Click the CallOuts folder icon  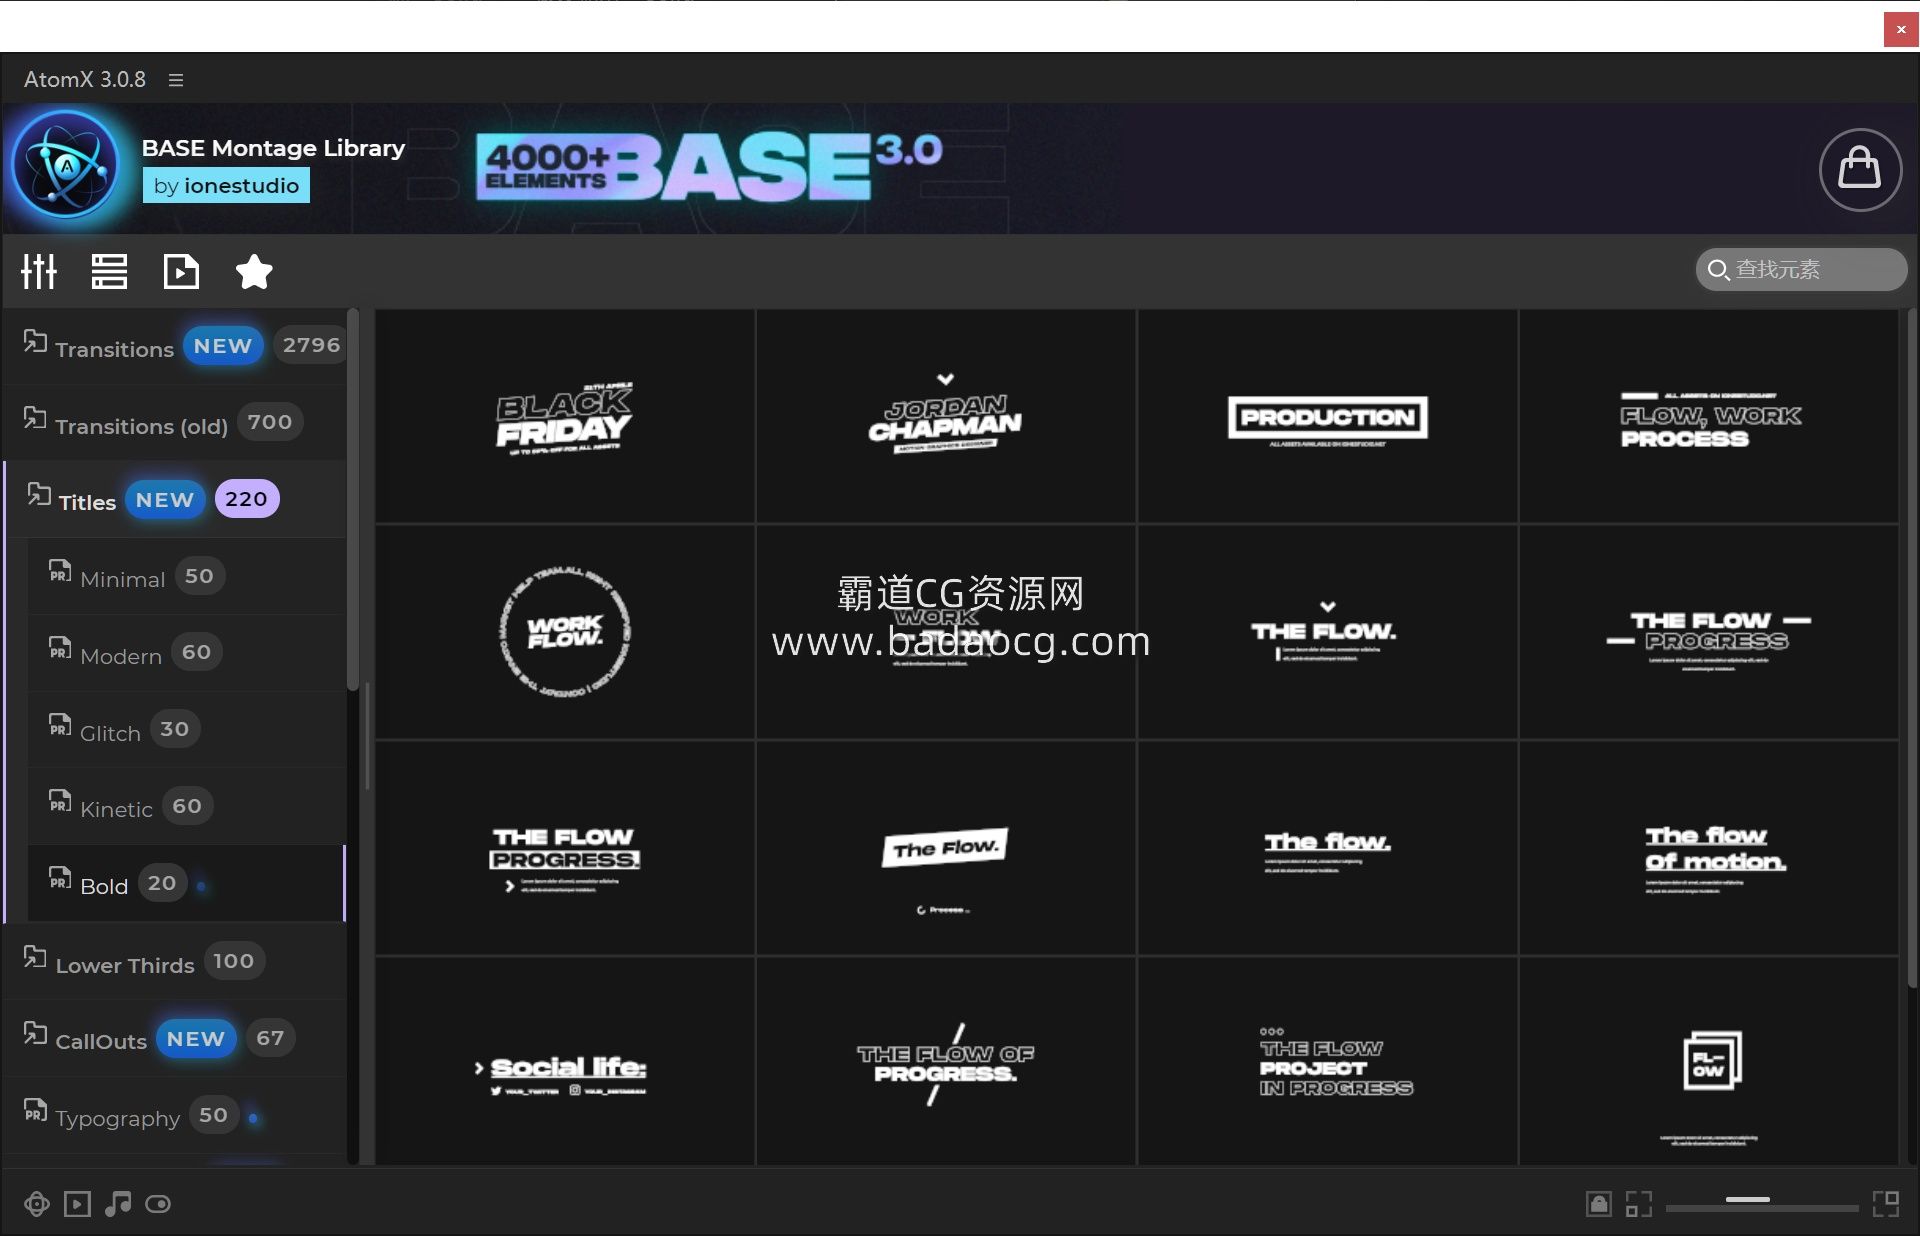(35, 1033)
